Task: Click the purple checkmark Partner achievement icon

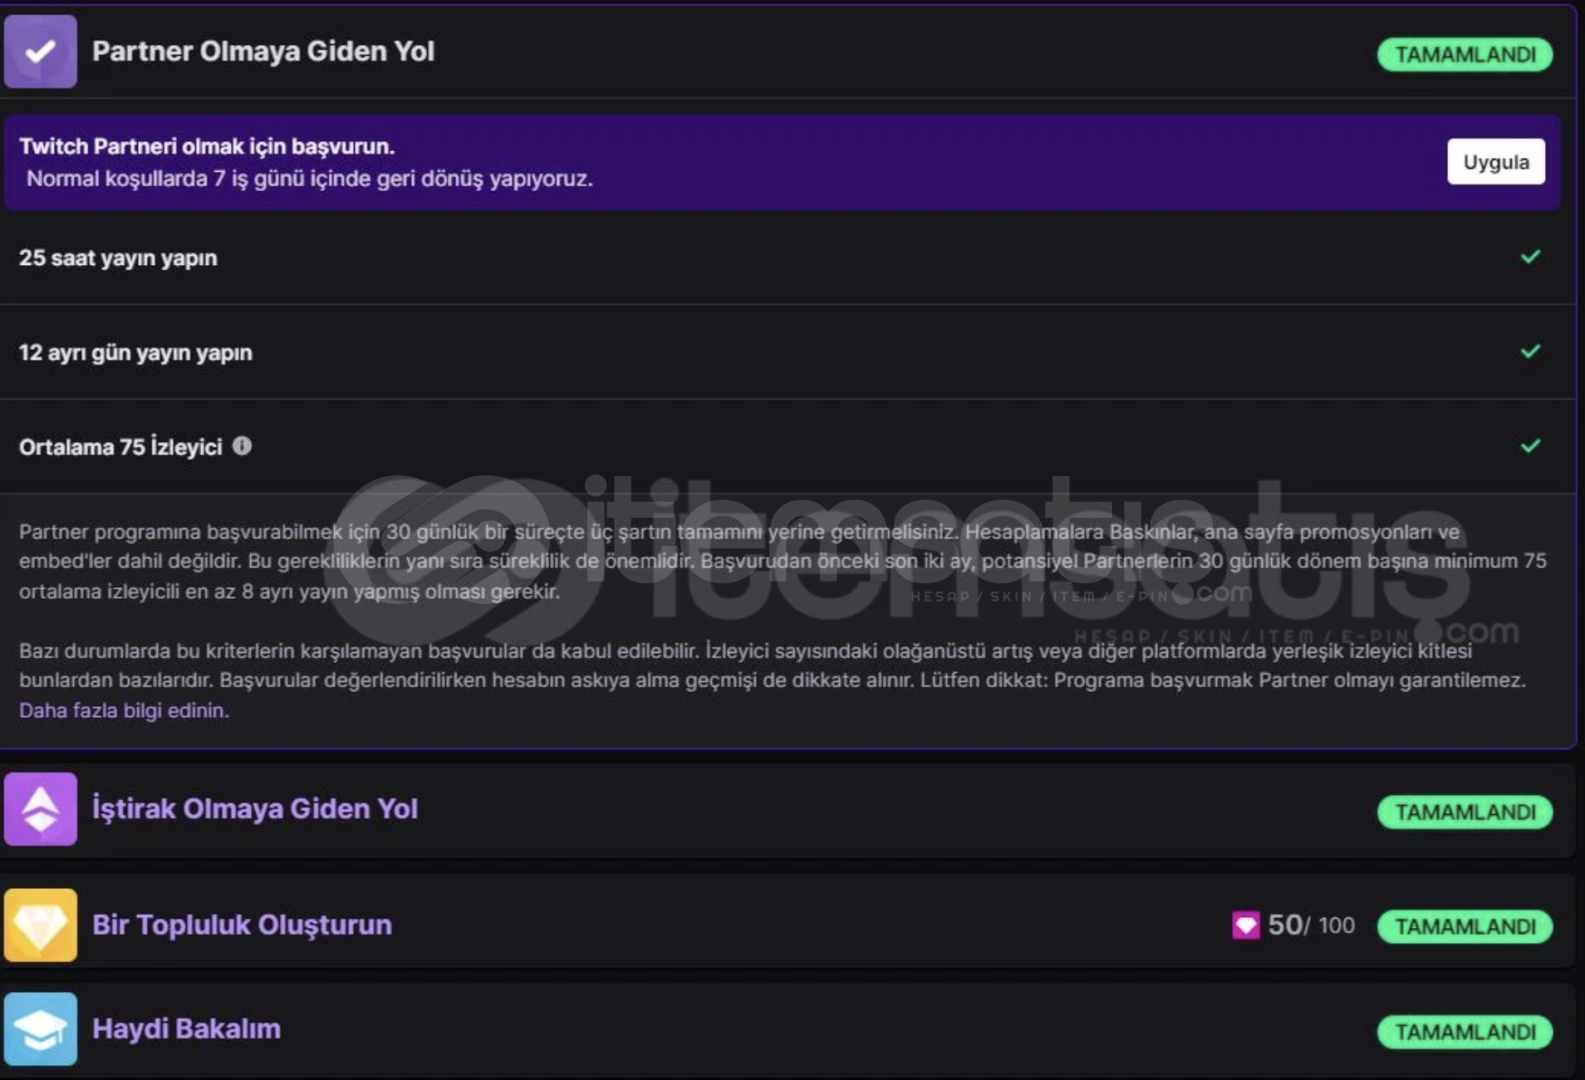Action: coord(40,52)
